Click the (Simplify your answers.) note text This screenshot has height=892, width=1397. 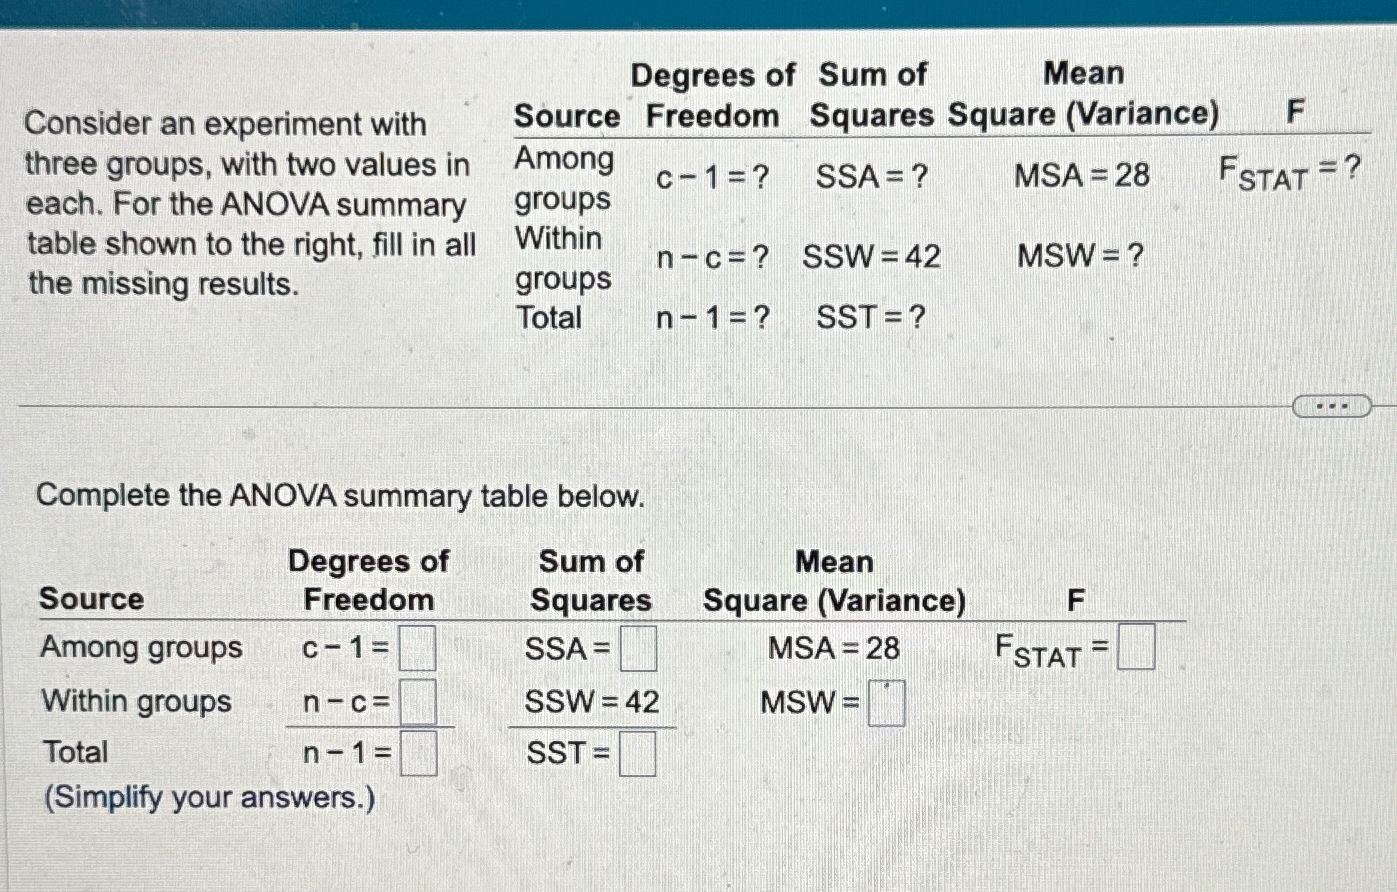pos(207,798)
